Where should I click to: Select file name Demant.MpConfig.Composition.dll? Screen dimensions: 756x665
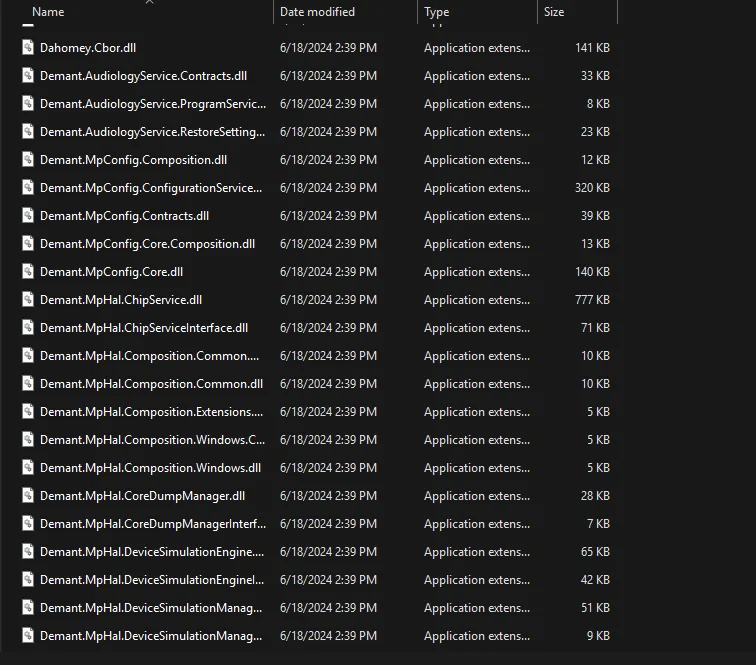pos(133,160)
